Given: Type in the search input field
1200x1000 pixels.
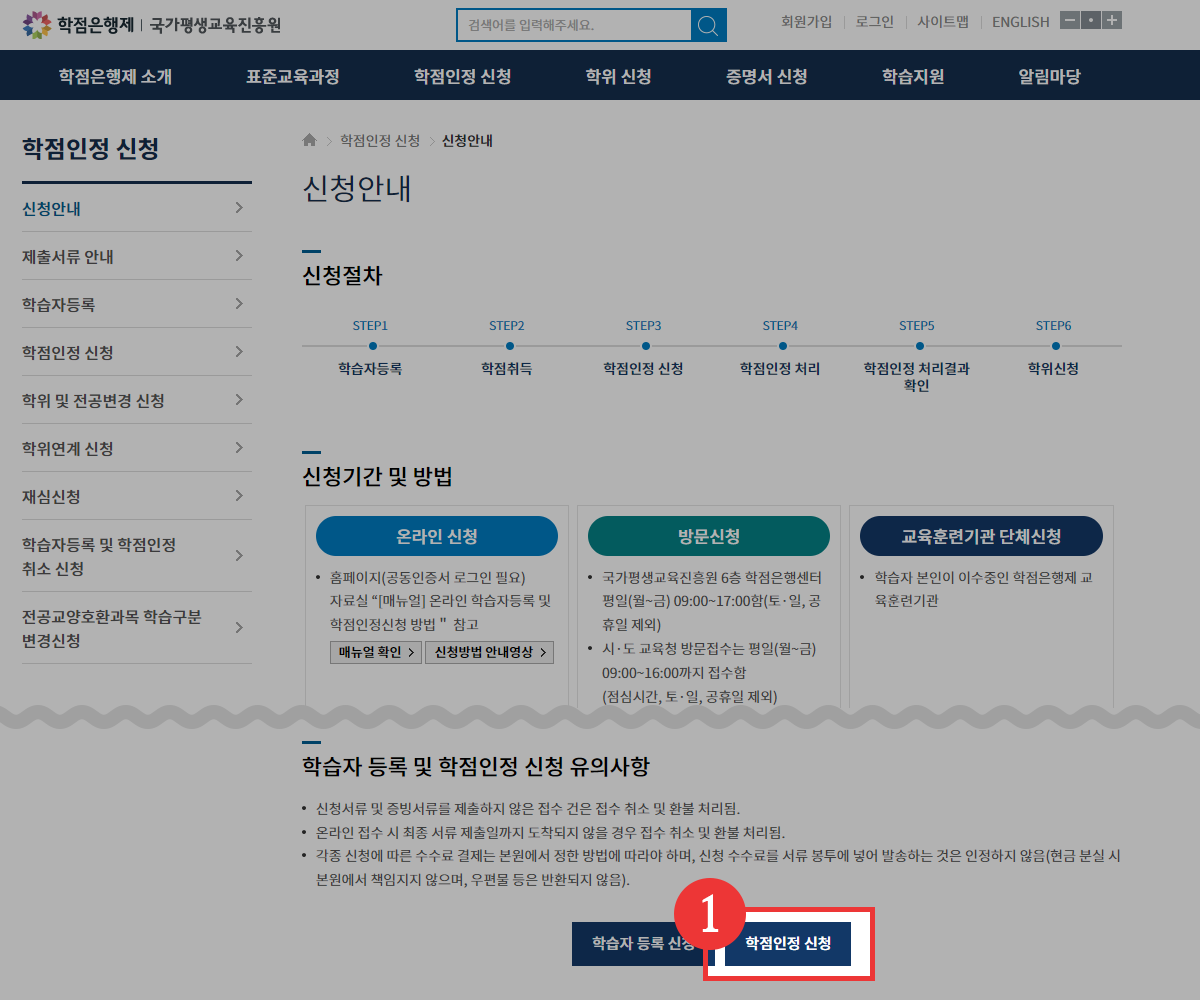Looking at the screenshot, I should pos(573,25).
